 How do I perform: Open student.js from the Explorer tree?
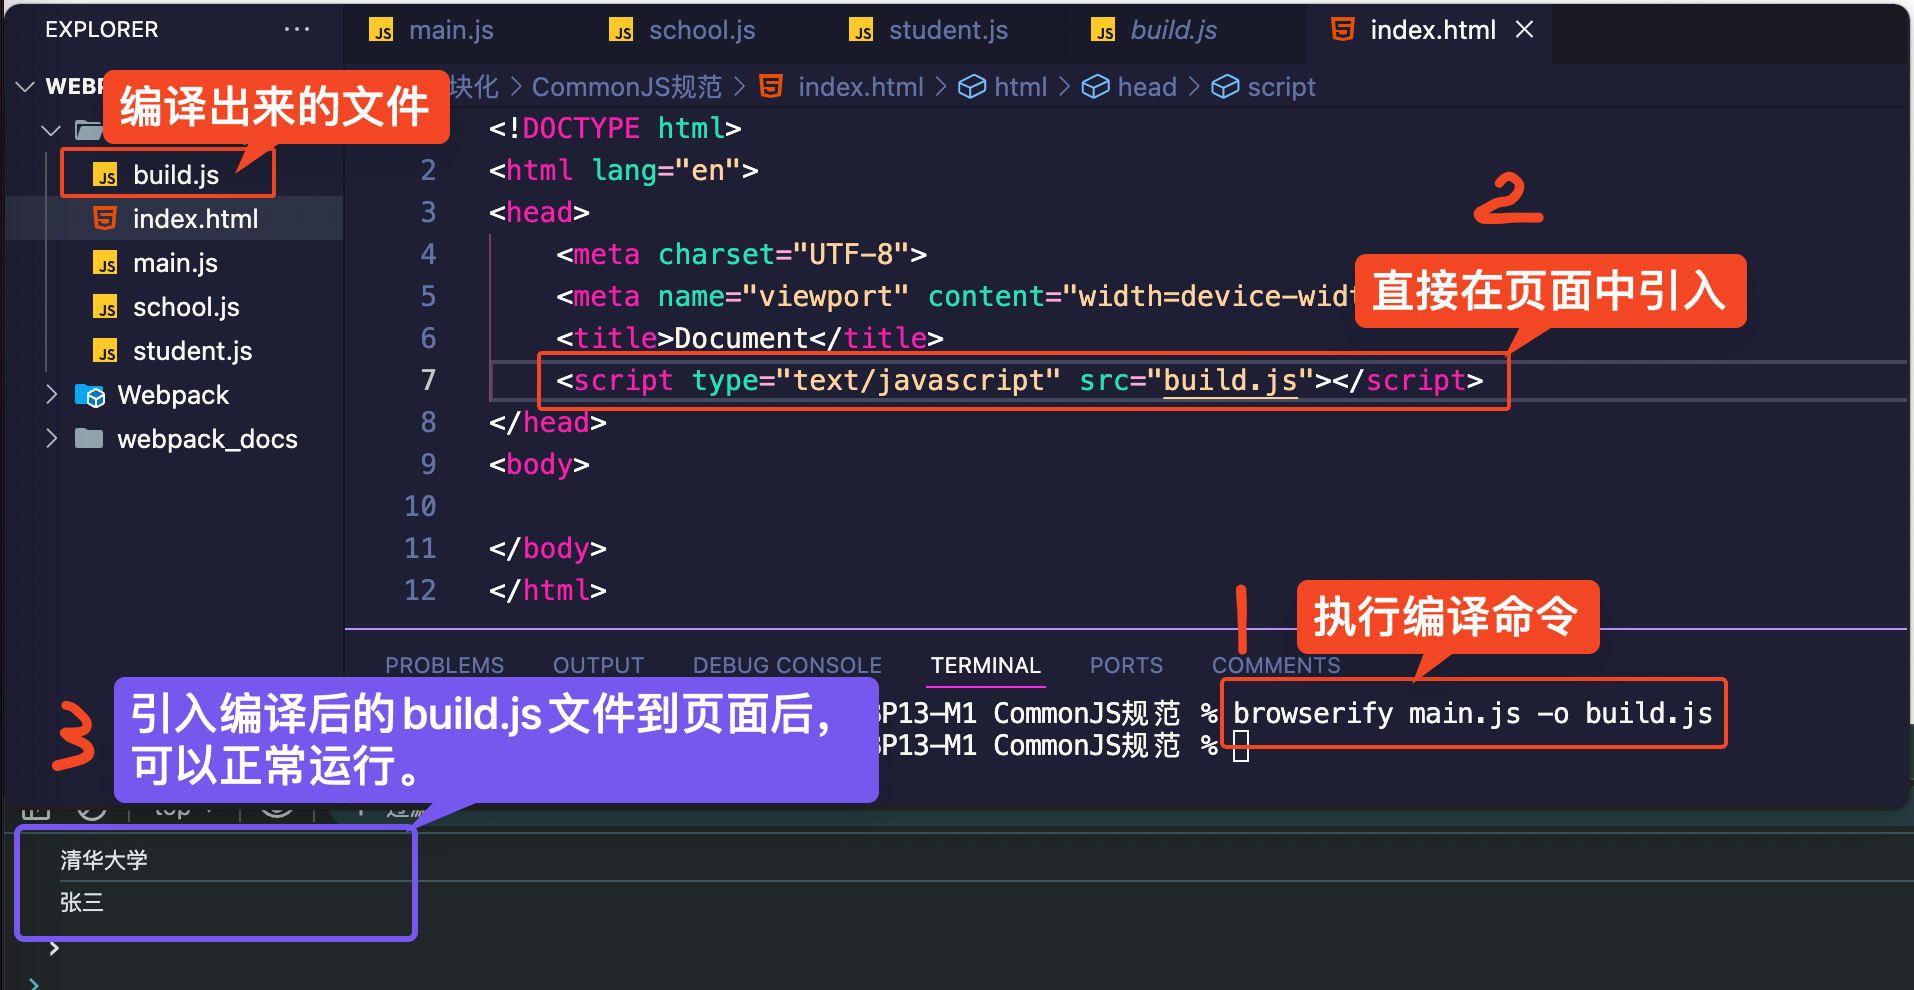point(192,351)
